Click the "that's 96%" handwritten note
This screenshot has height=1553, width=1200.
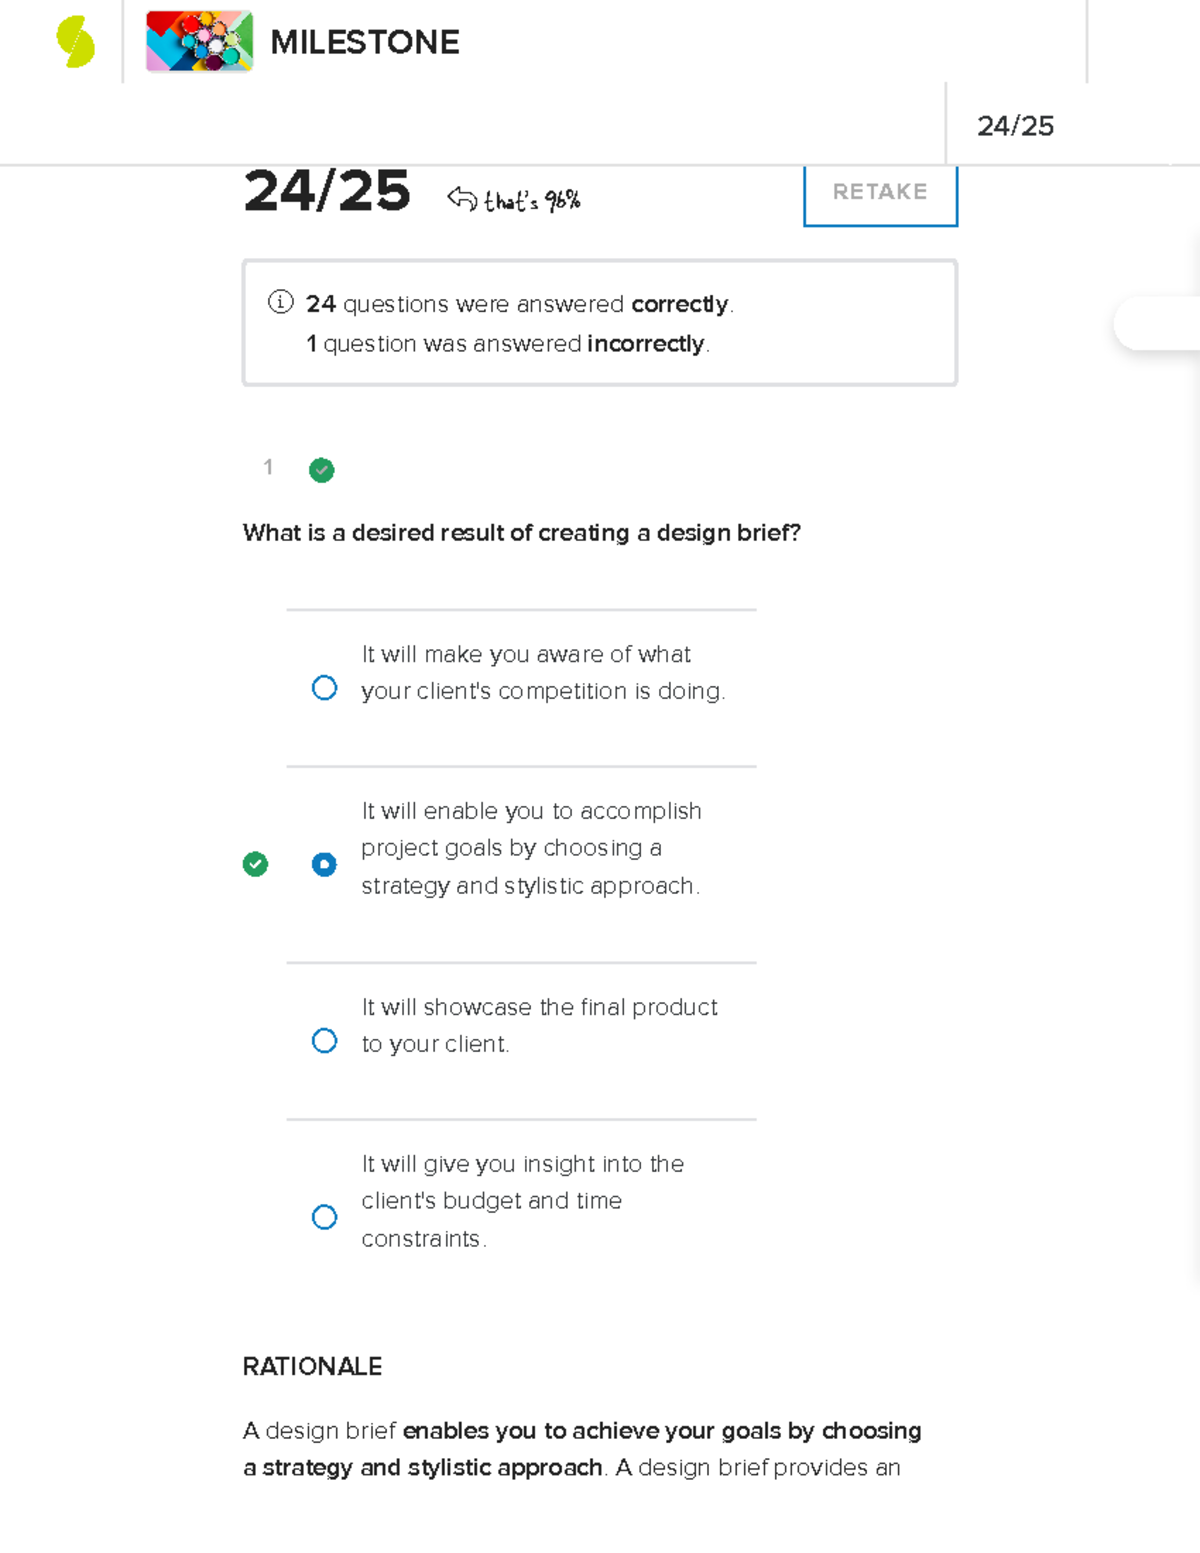[x=532, y=201]
